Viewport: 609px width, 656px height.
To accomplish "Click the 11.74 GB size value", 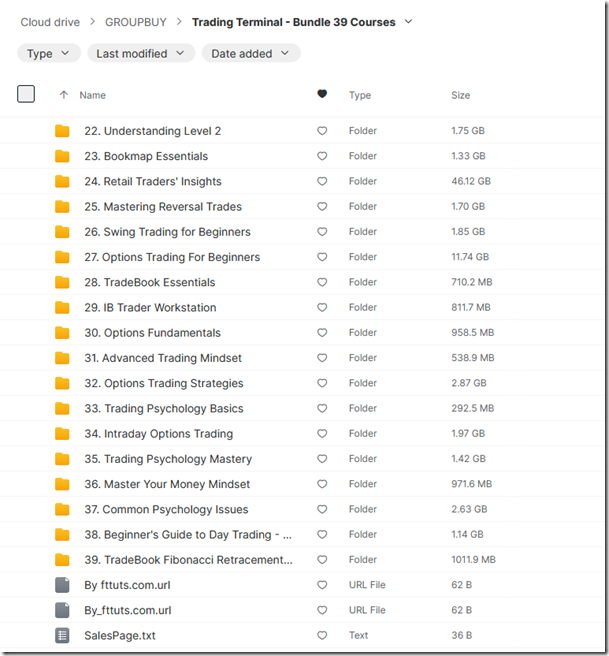I will pyautogui.click(x=470, y=257).
